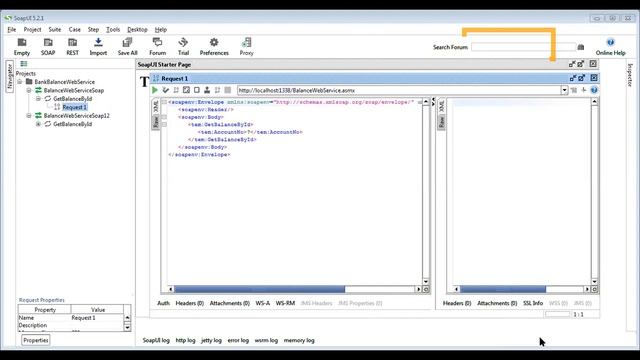This screenshot has width=640, height=360.
Task: Toggle the Inspector side panel
Action: tap(630, 75)
